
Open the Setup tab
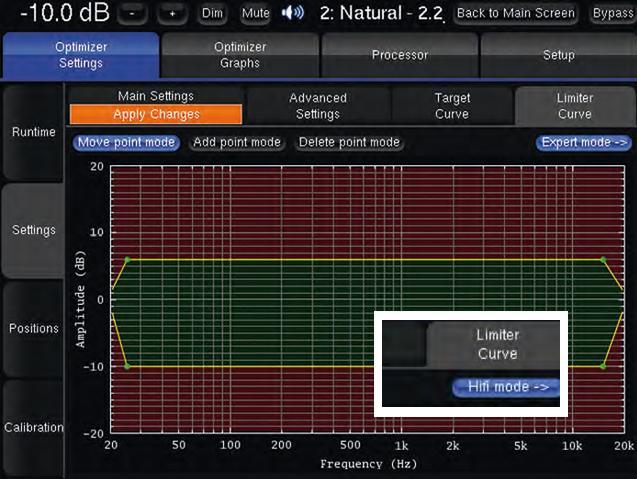(x=558, y=55)
